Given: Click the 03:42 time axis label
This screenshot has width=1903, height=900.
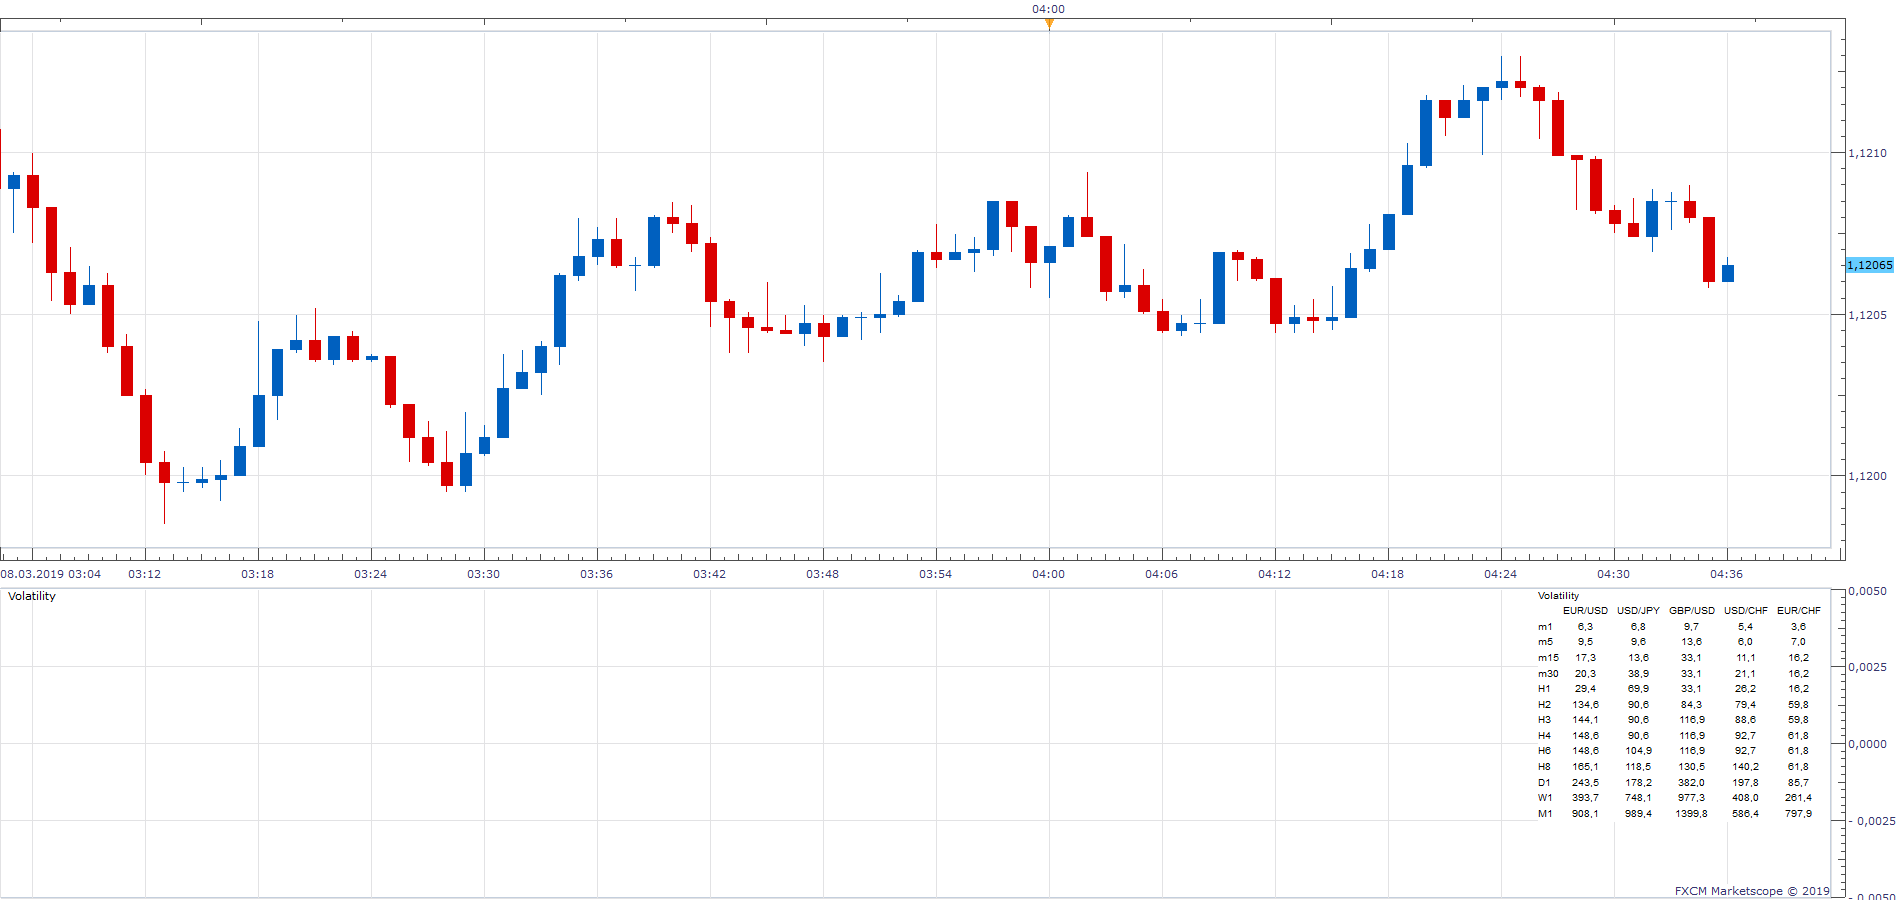Looking at the screenshot, I should [x=710, y=574].
